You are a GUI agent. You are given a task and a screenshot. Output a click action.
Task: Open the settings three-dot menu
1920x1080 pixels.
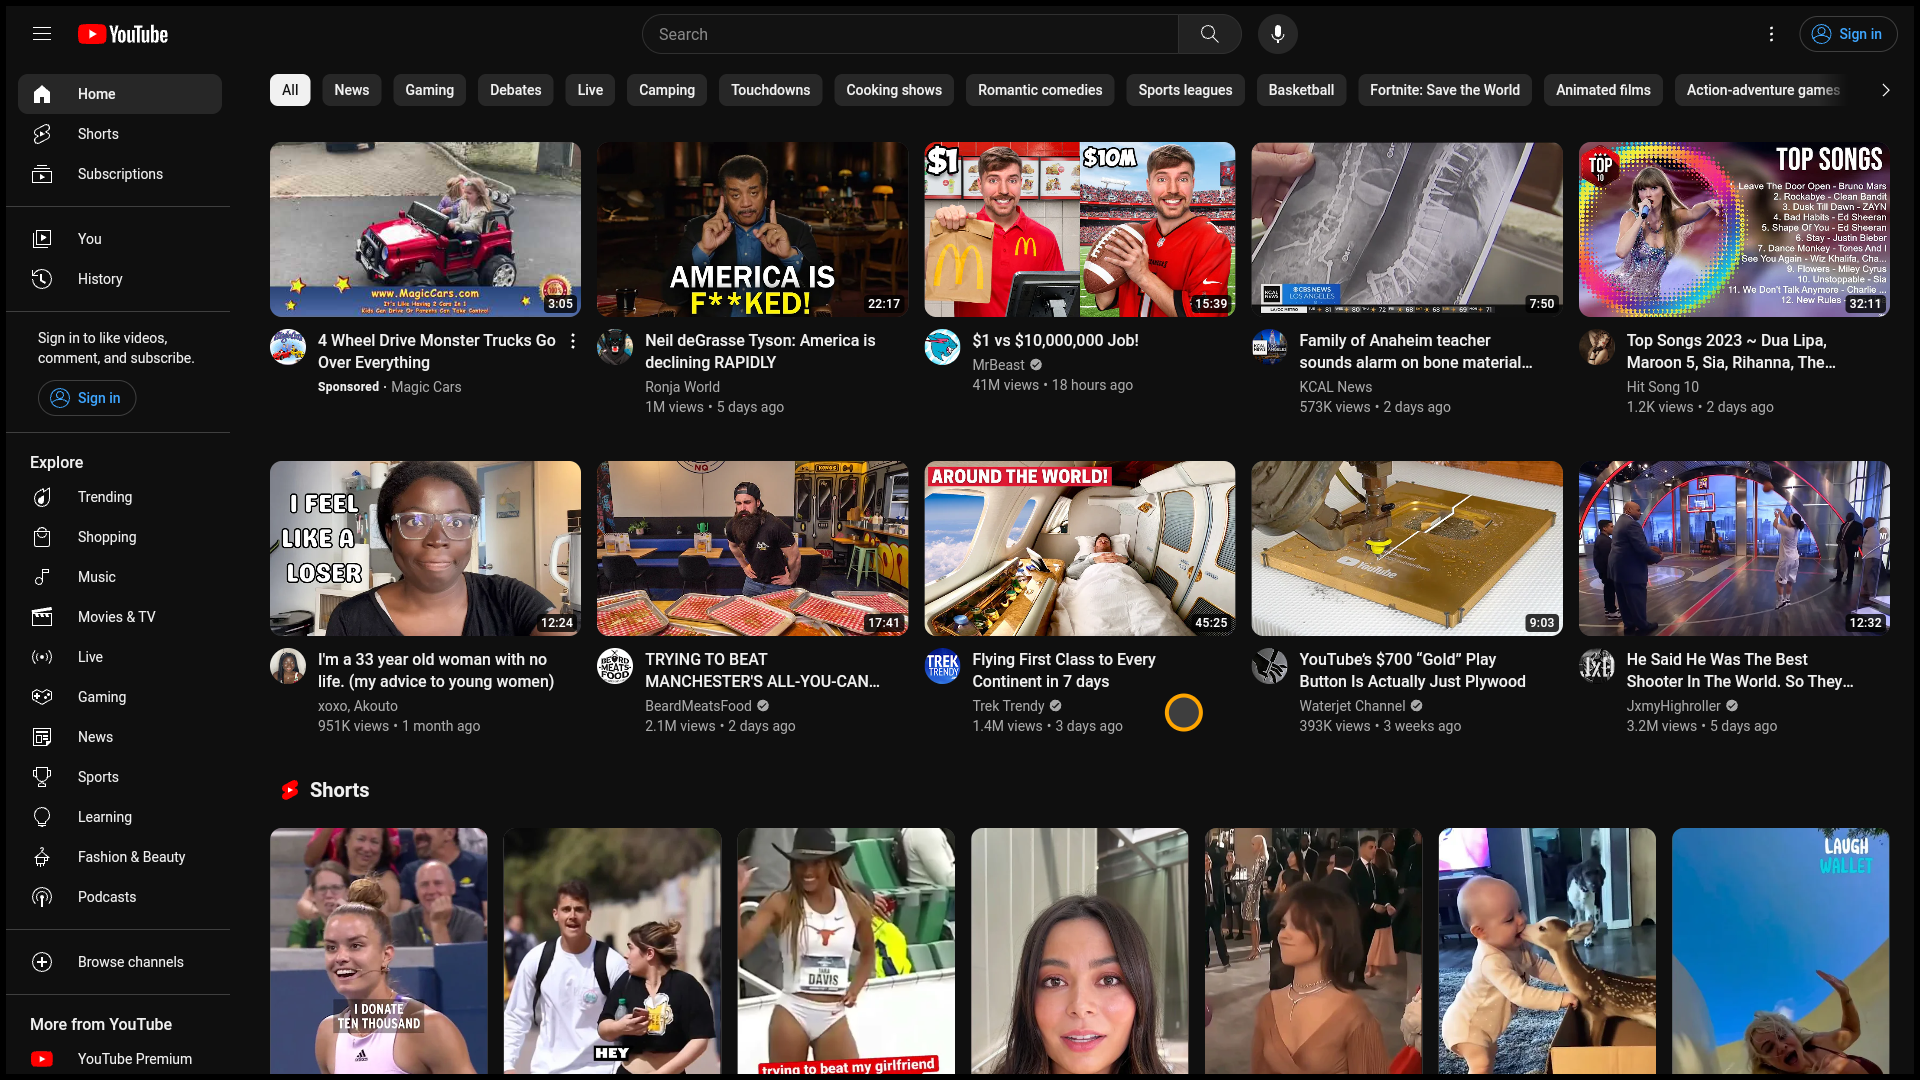point(1771,34)
